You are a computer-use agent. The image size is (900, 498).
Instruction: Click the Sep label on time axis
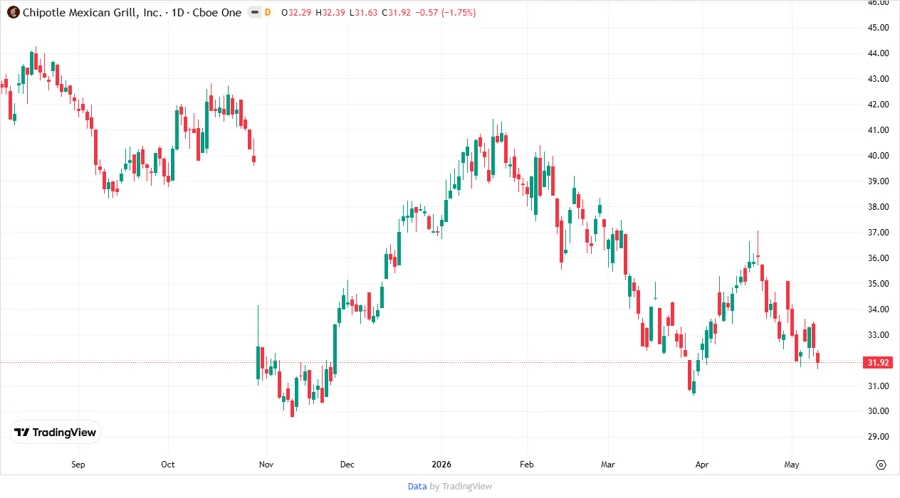coord(78,465)
